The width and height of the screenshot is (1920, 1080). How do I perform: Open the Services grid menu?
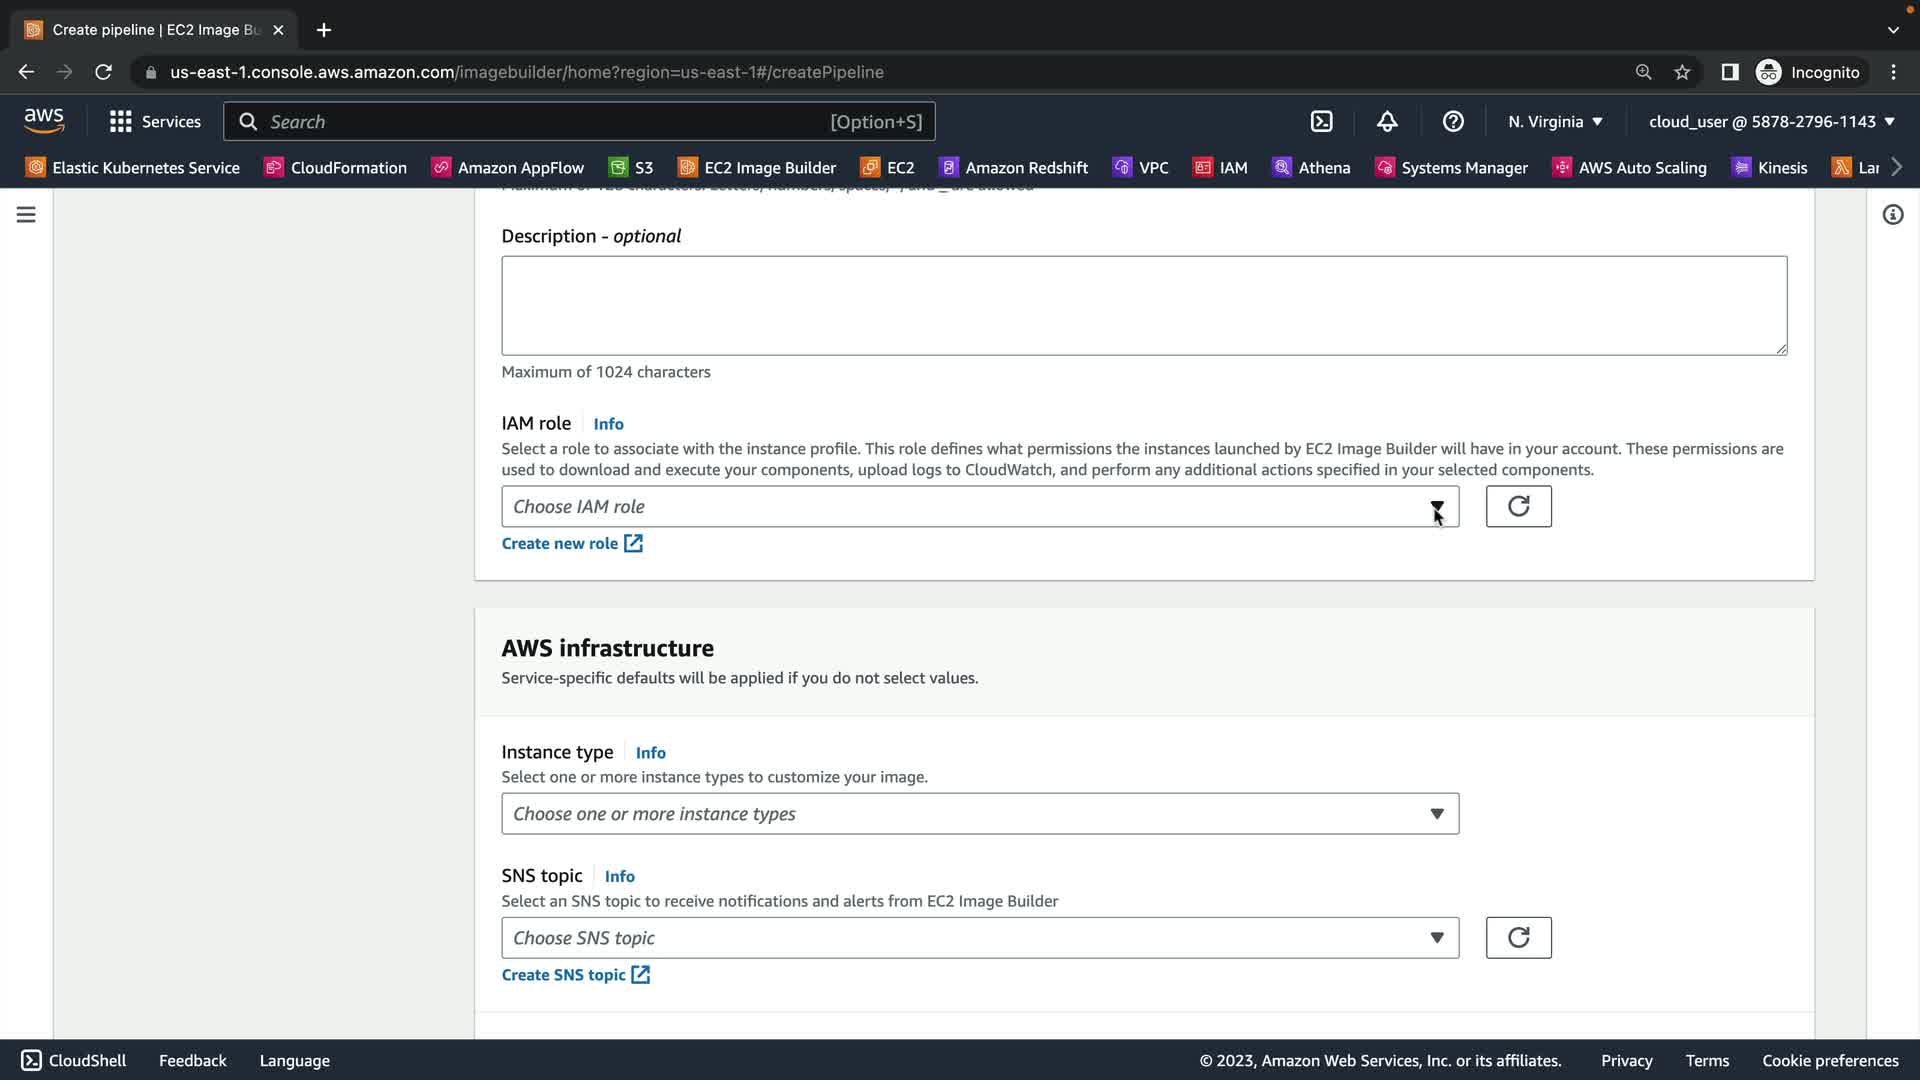click(x=155, y=121)
